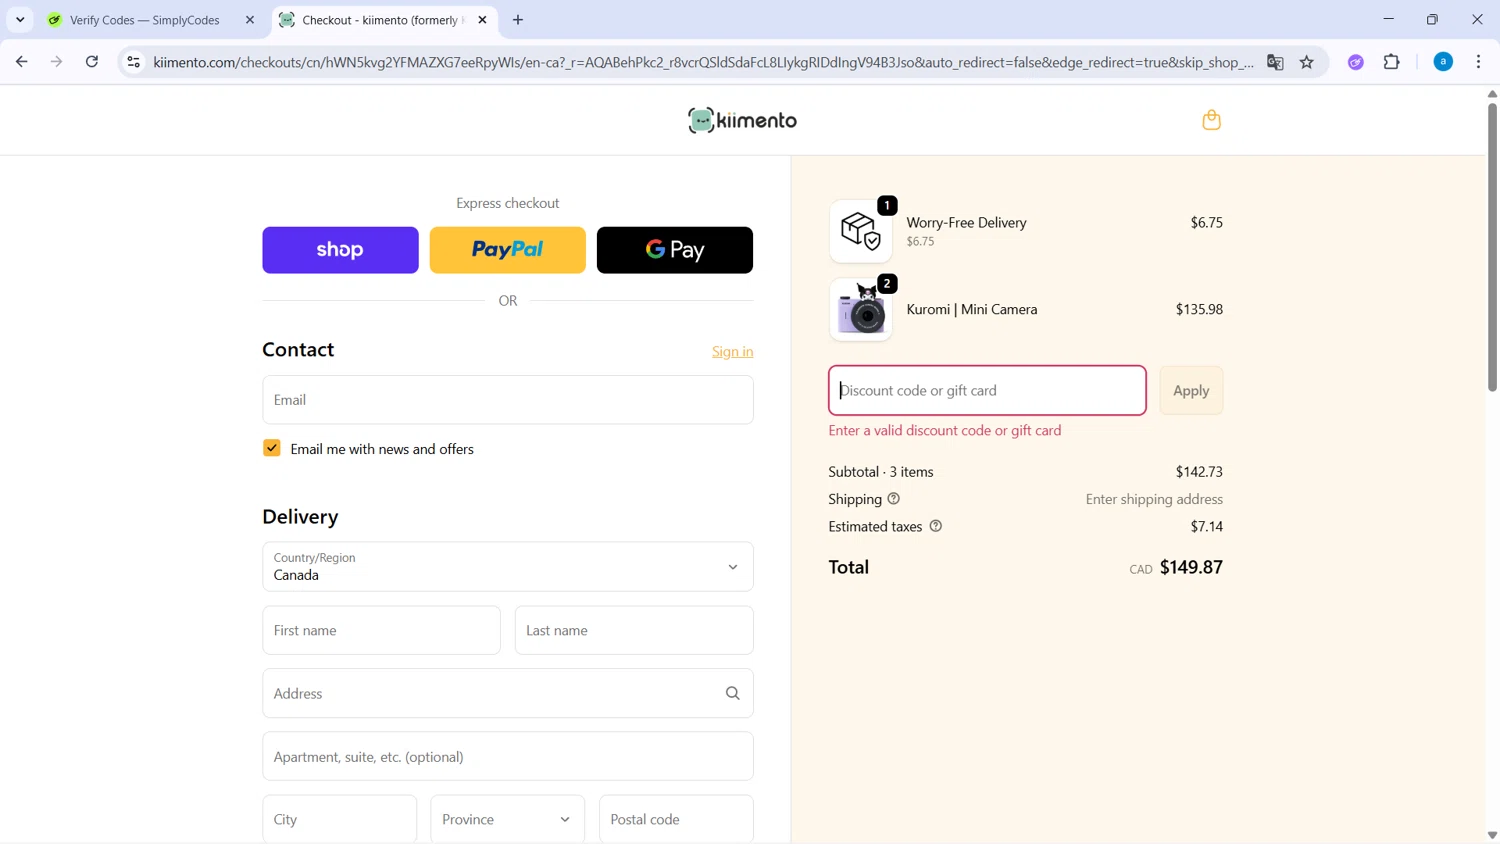This screenshot has height=844, width=1500.
Task: Close the Verify Codes SimplyCodes tab
Action: click(x=250, y=20)
